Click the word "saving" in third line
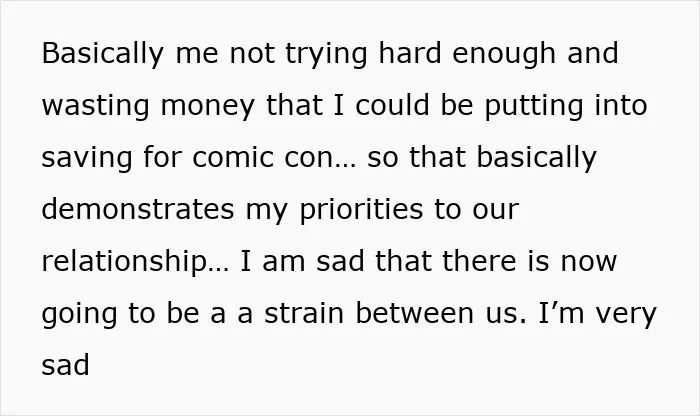 (87, 158)
